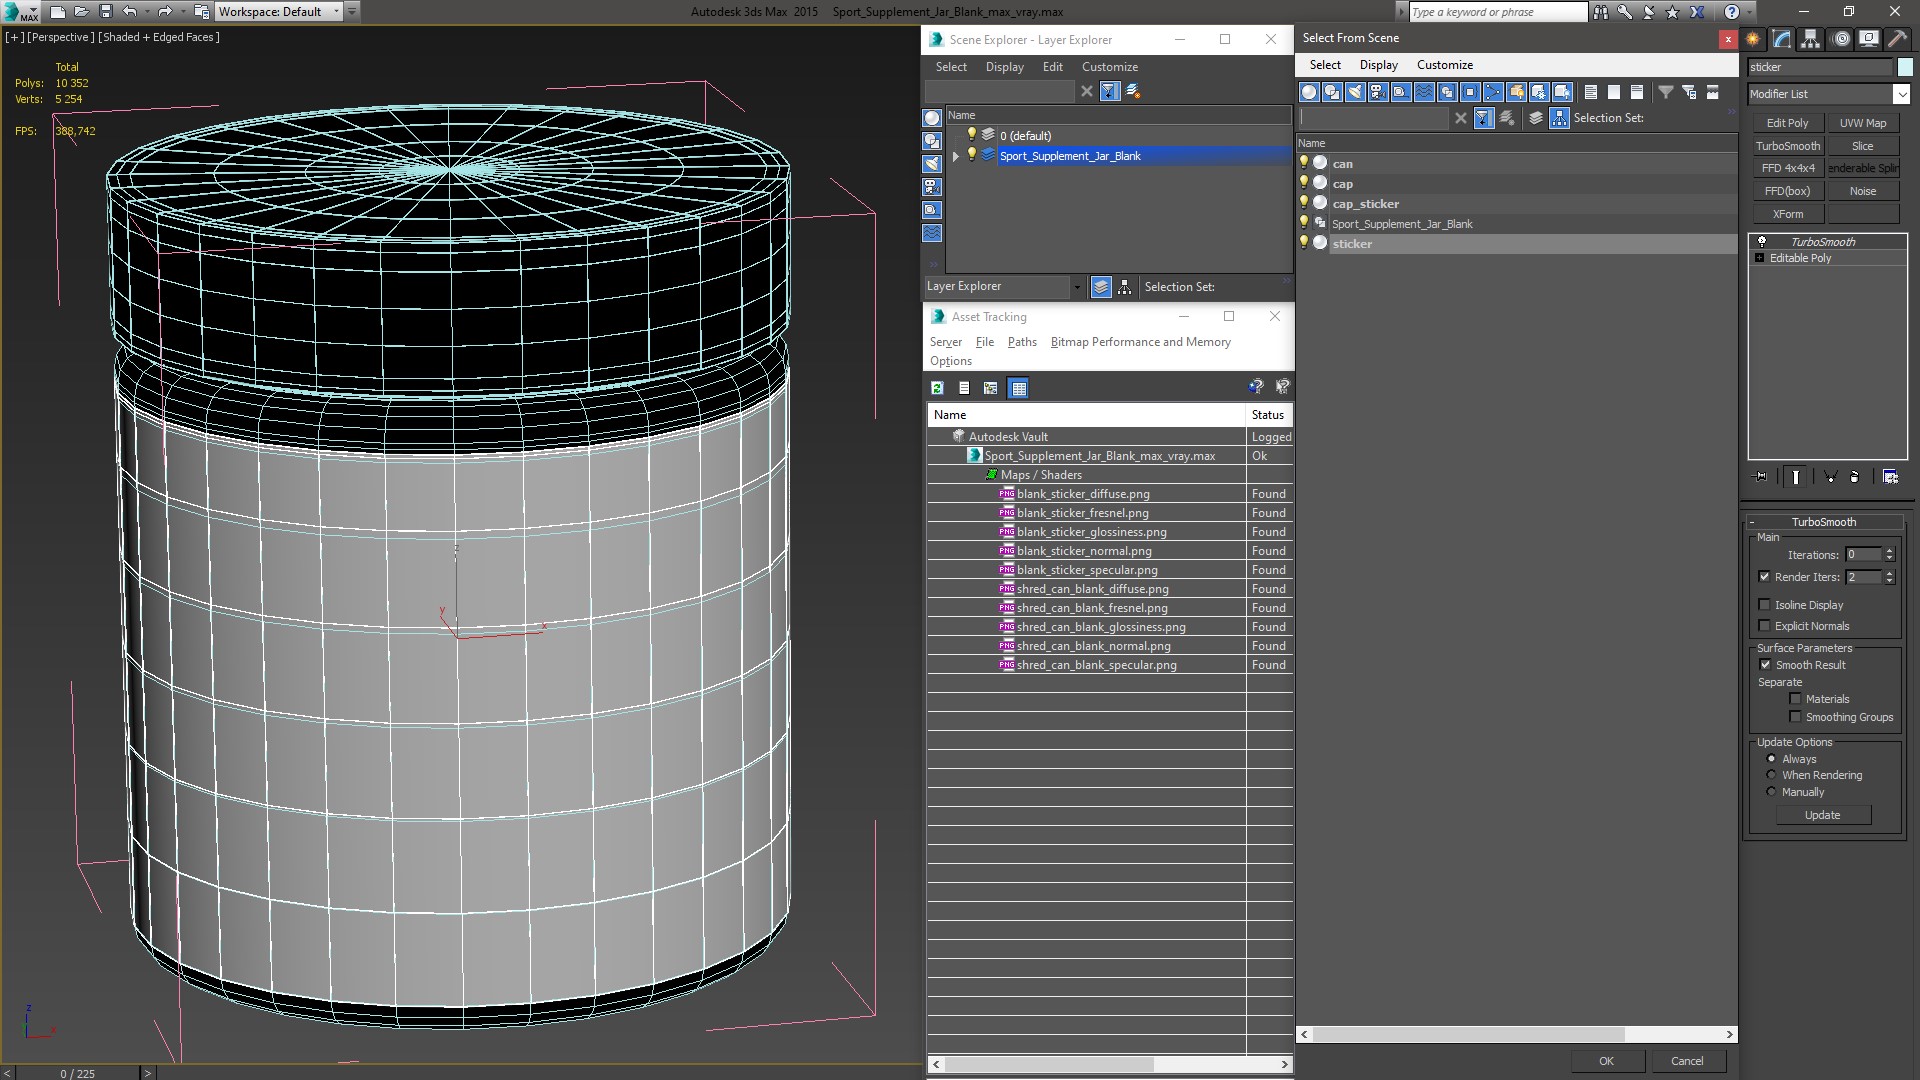This screenshot has height=1080, width=1920.
Task: Enable Separate by Smoothing Groups
Action: point(1795,717)
